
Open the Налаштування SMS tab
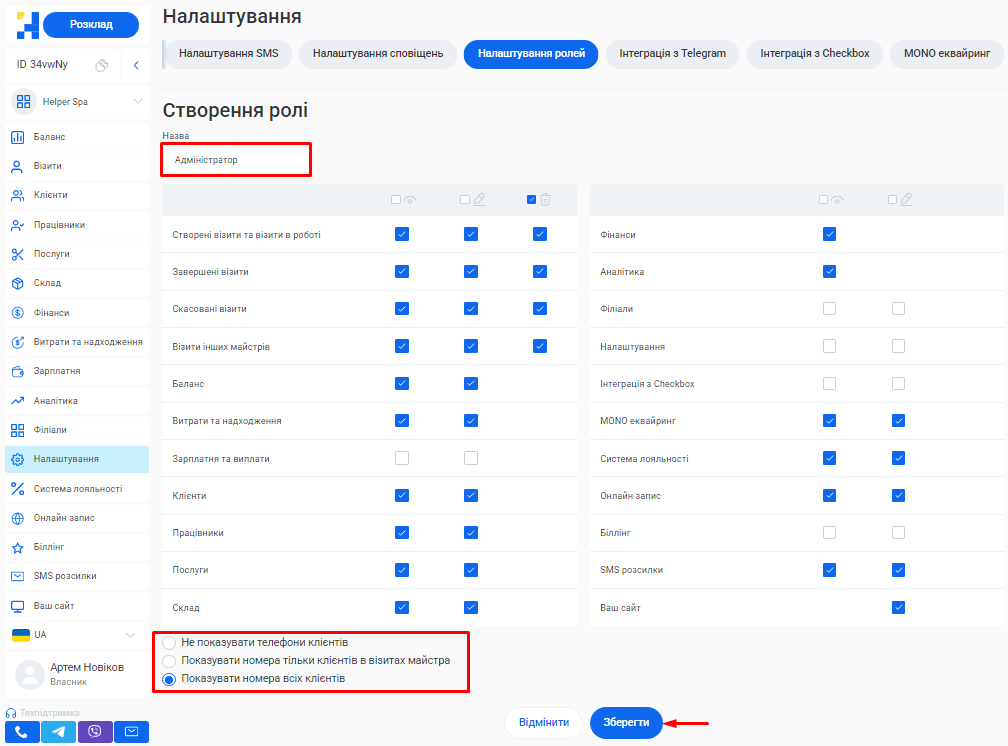click(x=228, y=54)
